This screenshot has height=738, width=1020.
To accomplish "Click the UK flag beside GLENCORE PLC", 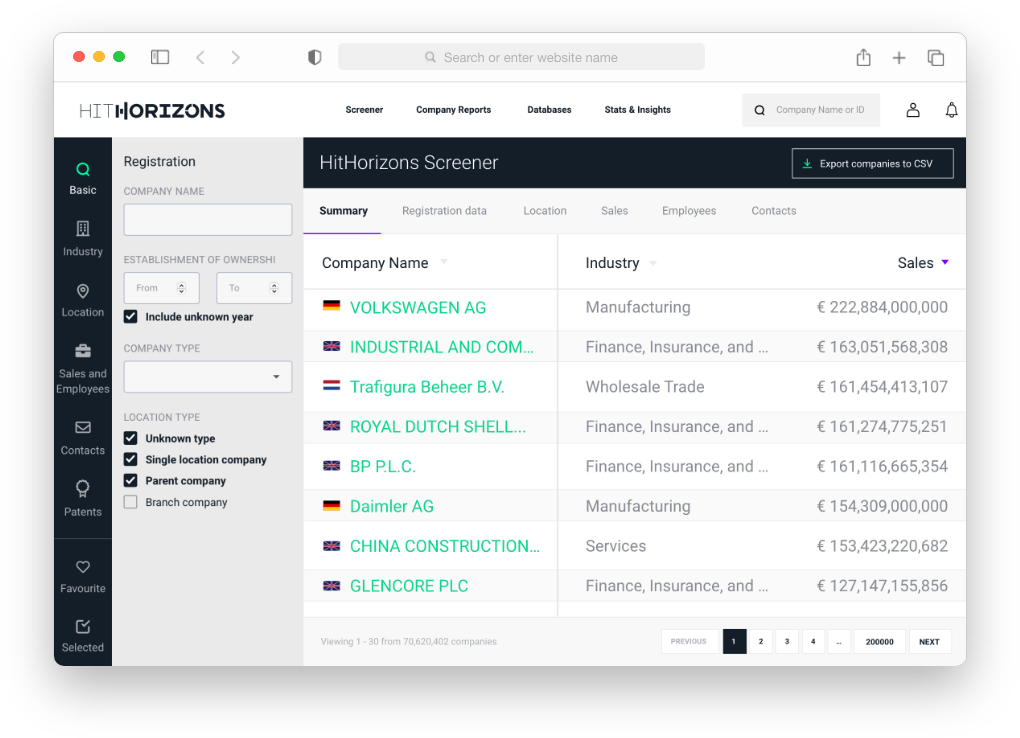I will pos(331,585).
